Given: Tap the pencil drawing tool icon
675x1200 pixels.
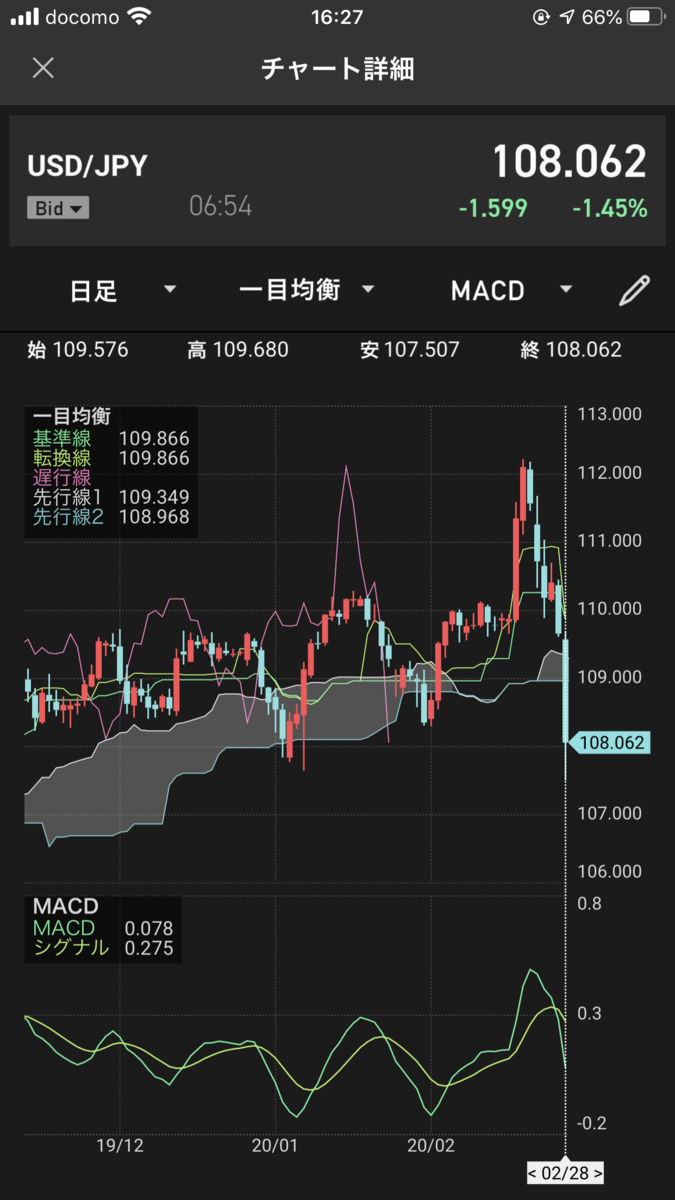Looking at the screenshot, I should tap(634, 290).
